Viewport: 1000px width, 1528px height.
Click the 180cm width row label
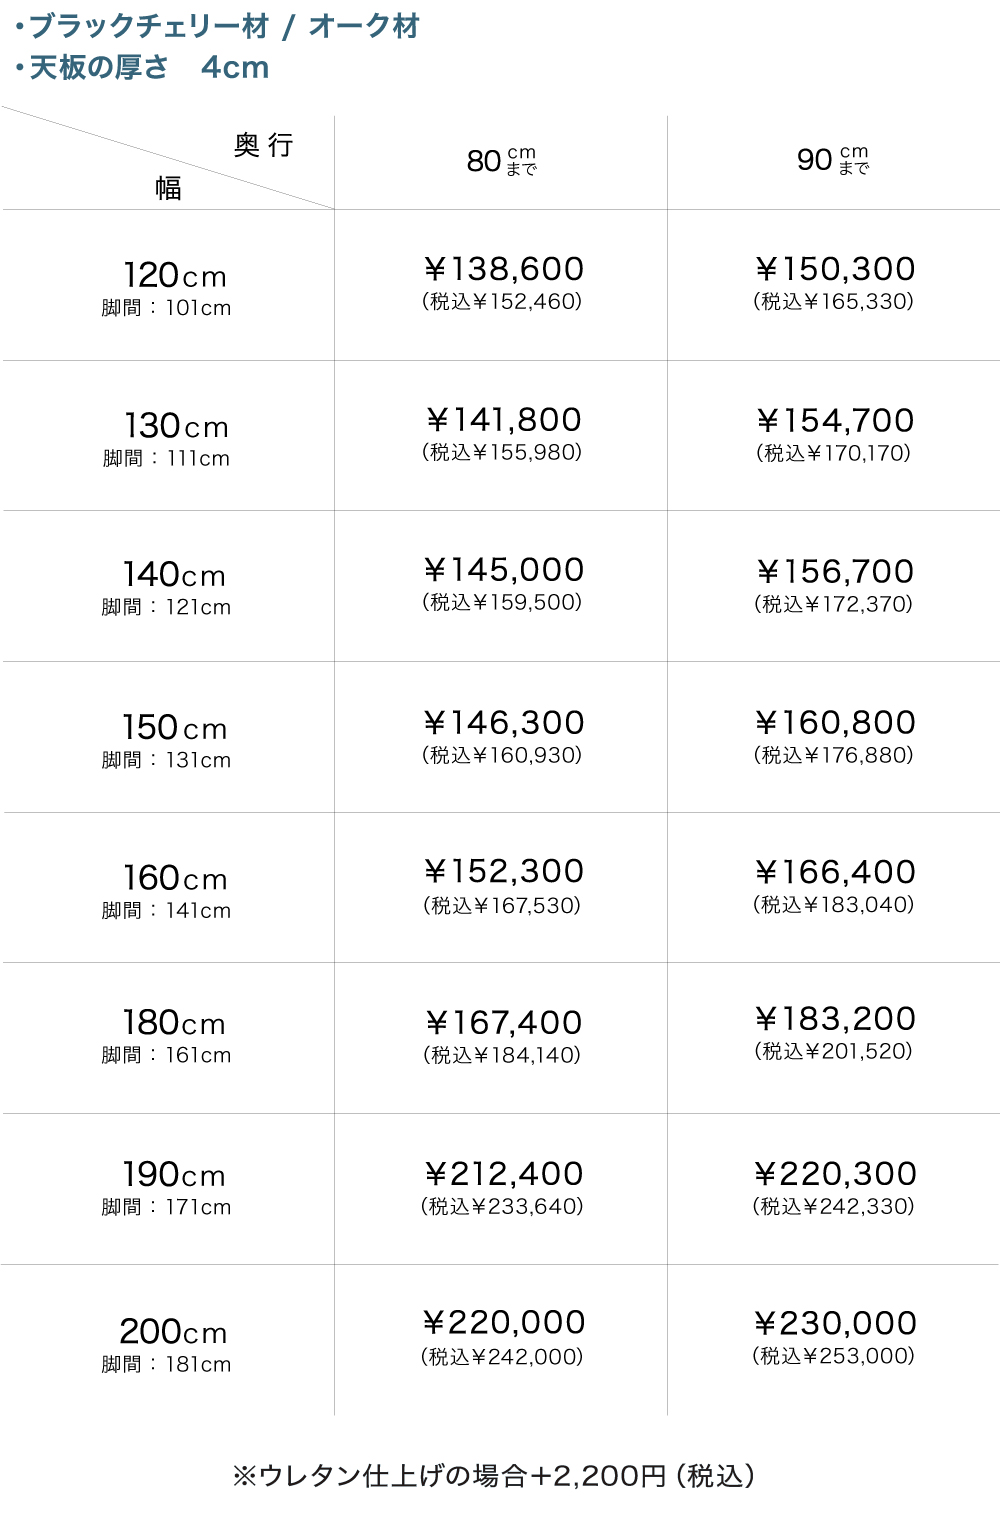[174, 1023]
